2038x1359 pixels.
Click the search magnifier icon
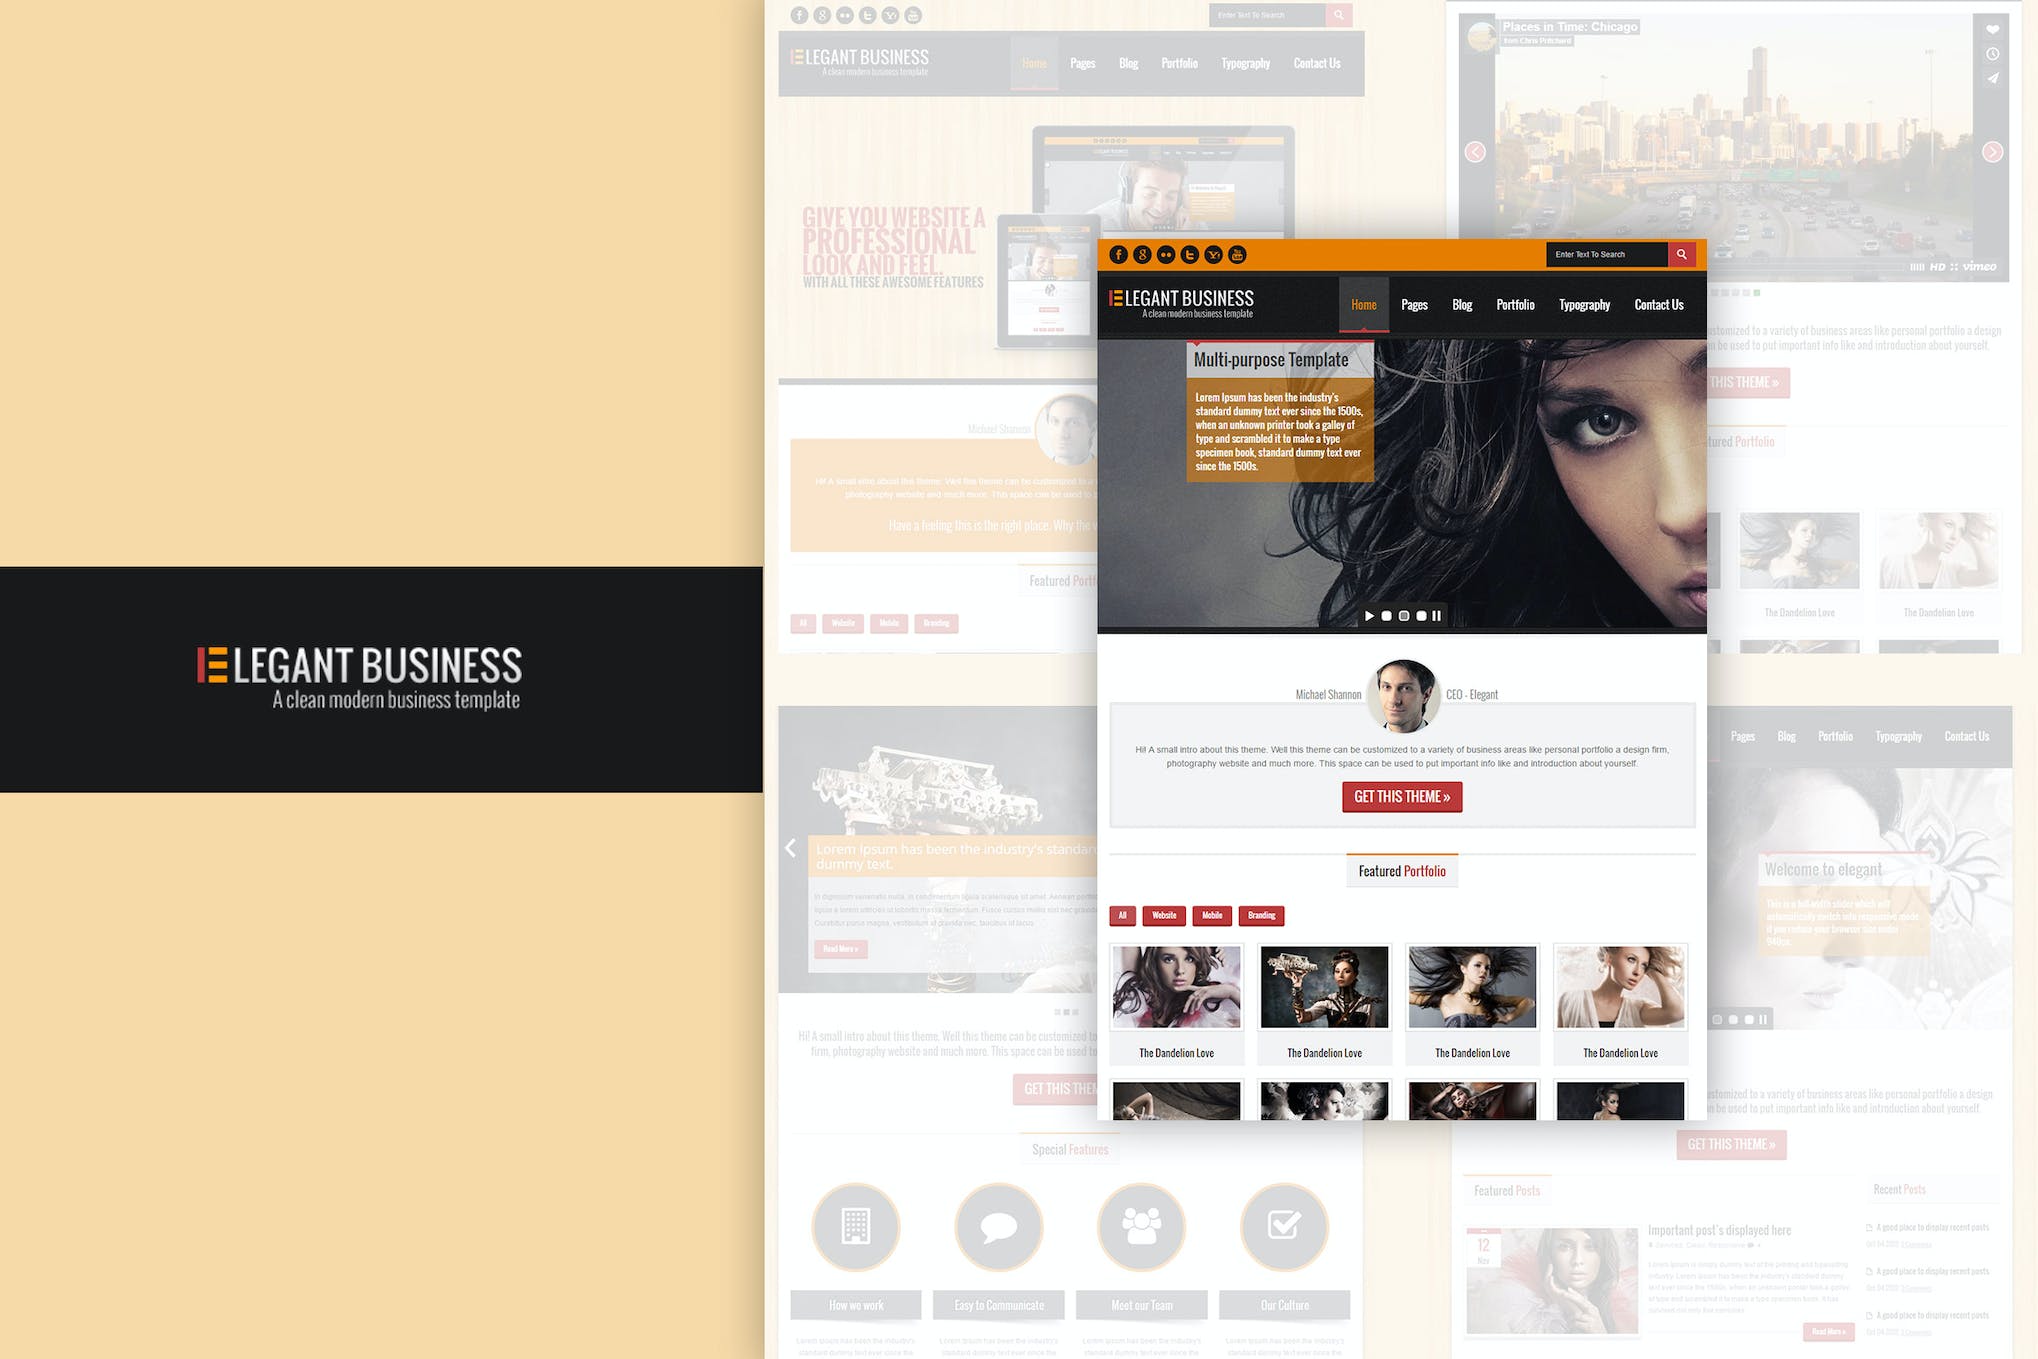pyautogui.click(x=1682, y=253)
